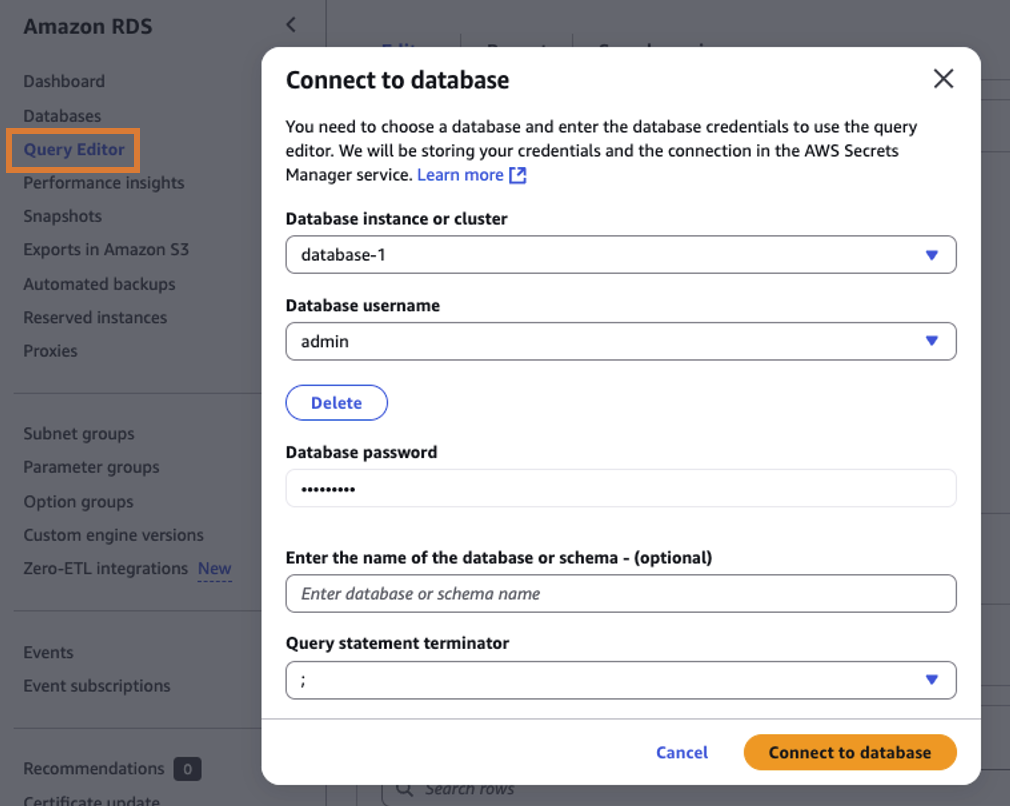Focus the database or schema name field

pos(620,594)
